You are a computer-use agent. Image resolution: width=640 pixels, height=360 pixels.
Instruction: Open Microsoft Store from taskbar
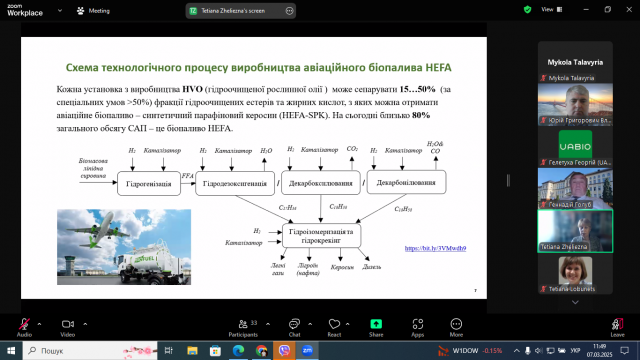tap(216, 351)
